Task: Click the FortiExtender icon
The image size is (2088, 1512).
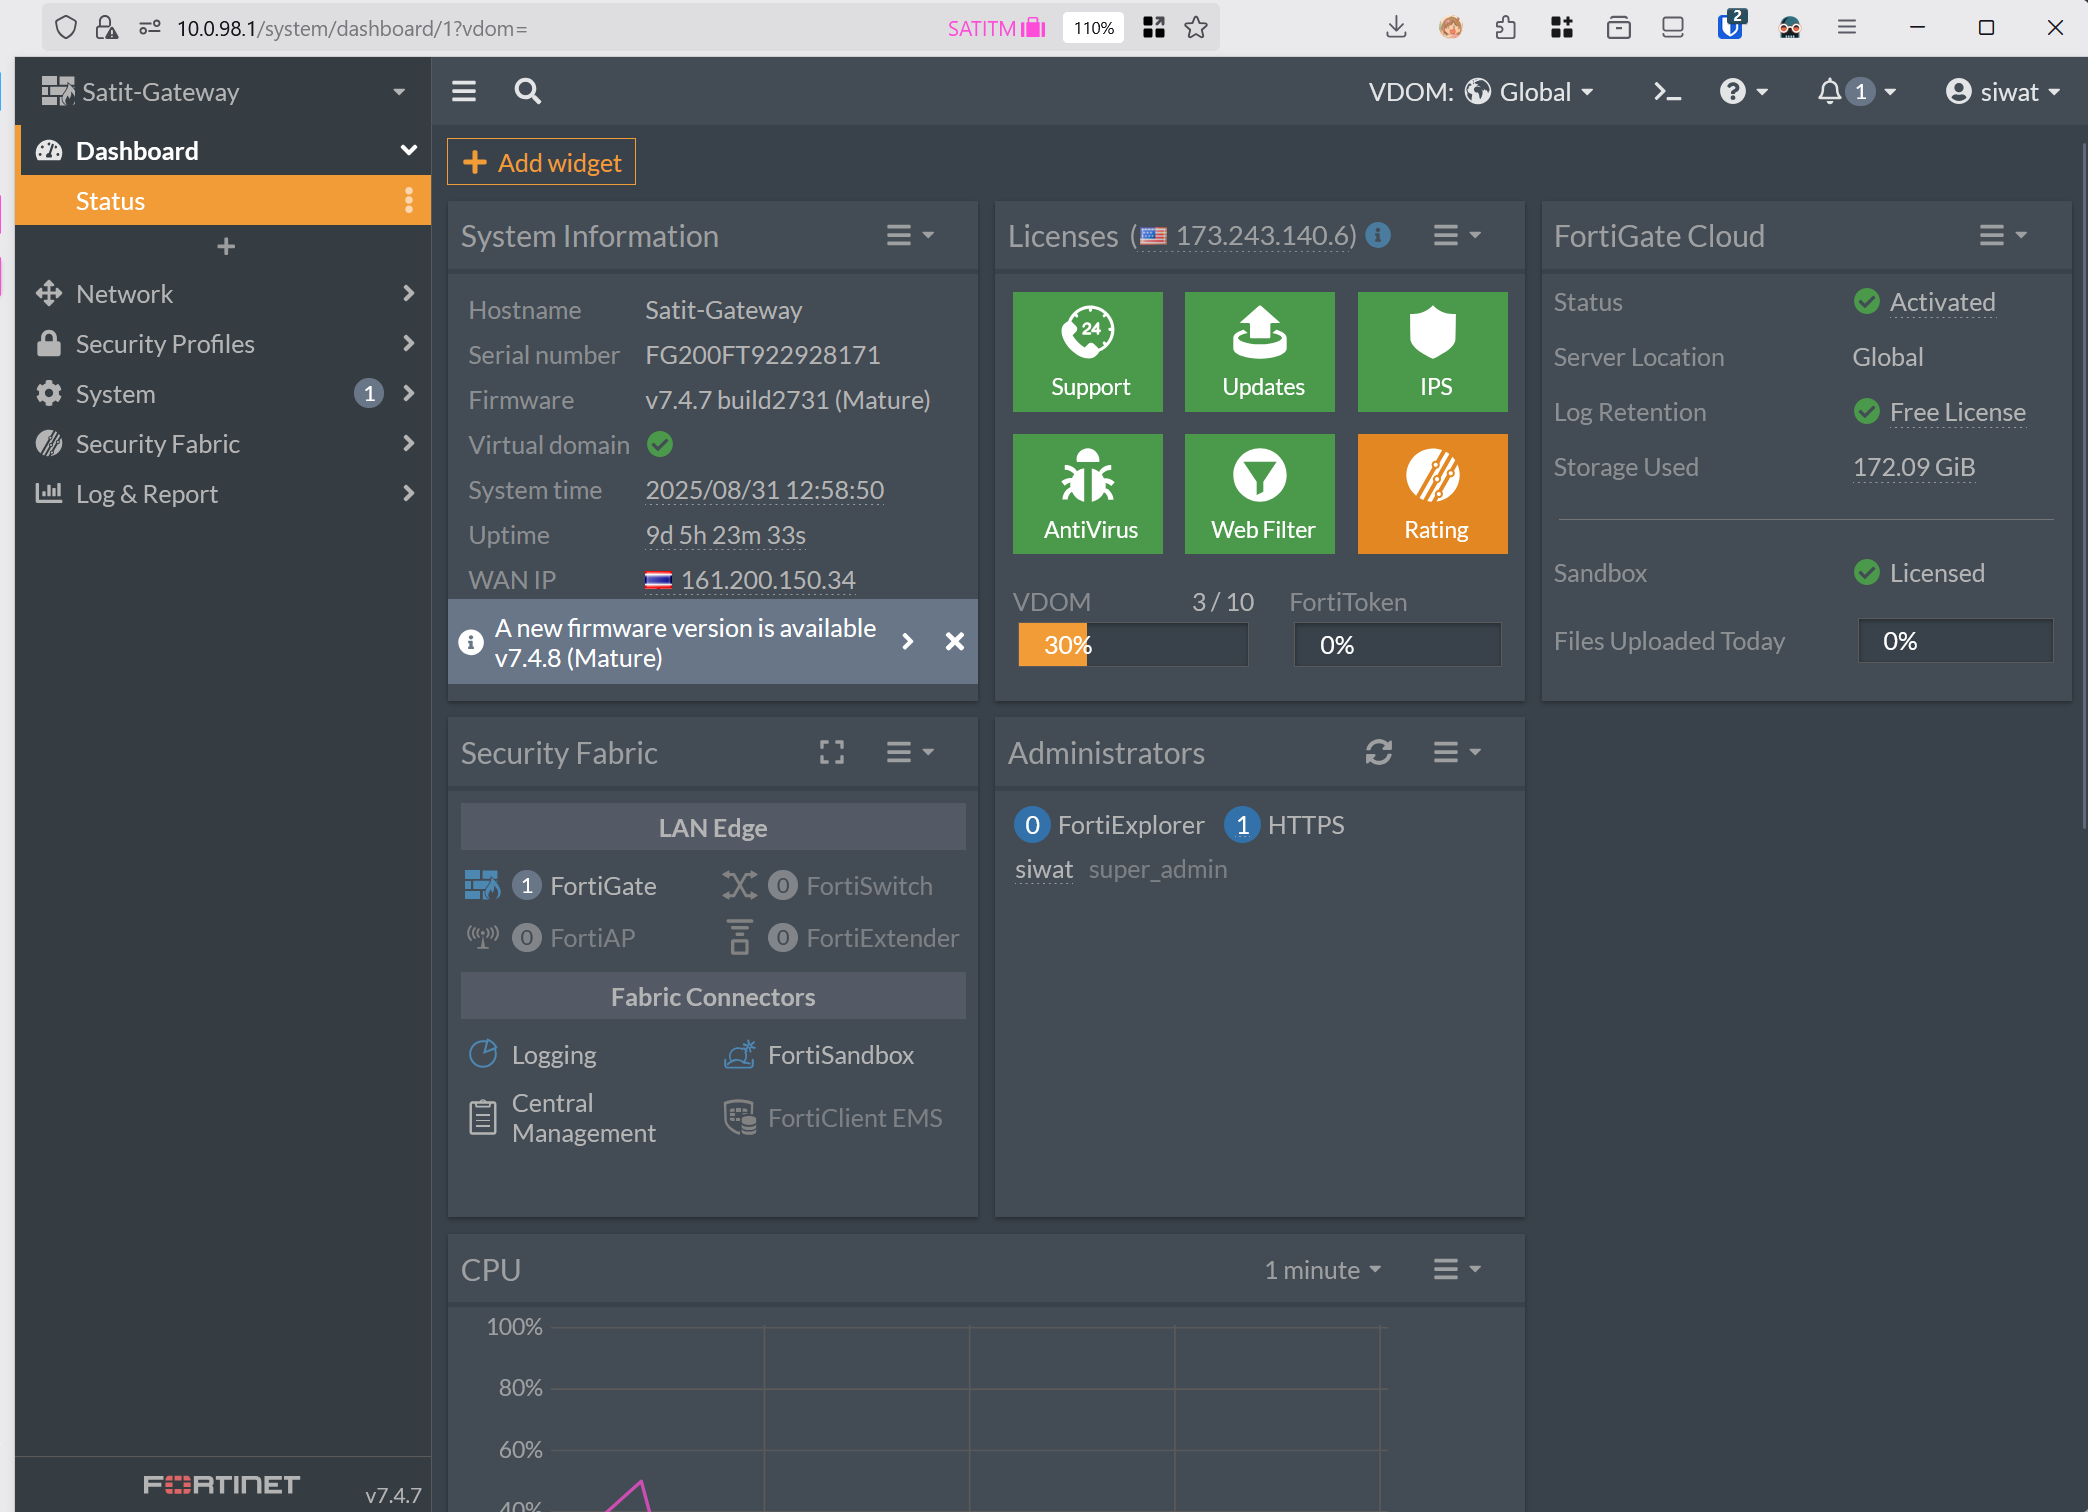Action: click(x=740, y=937)
